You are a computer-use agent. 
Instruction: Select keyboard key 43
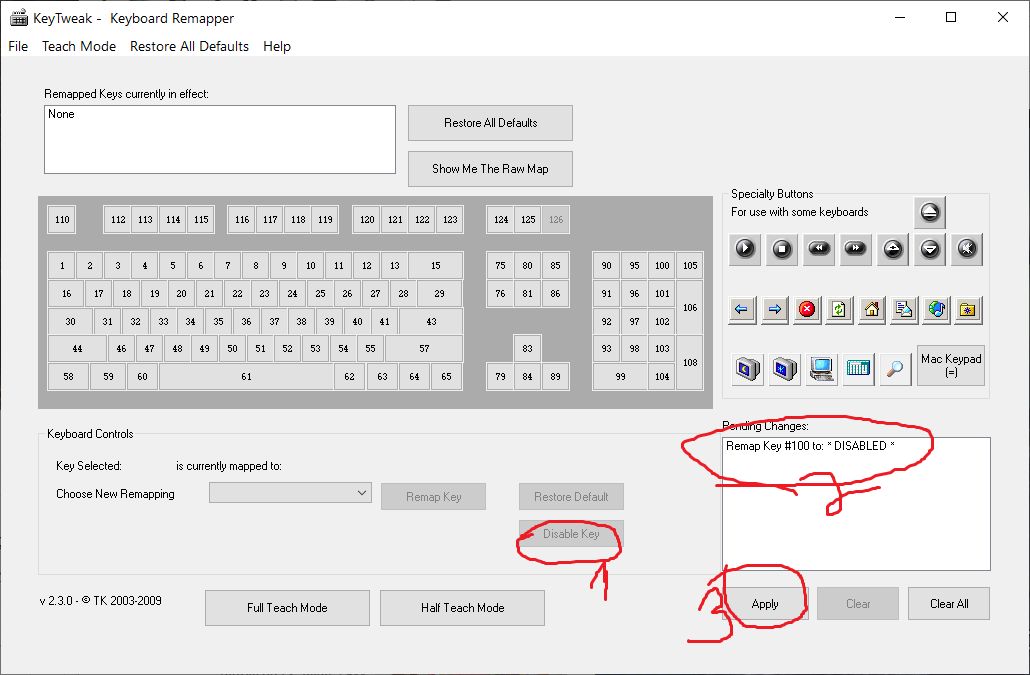(431, 321)
